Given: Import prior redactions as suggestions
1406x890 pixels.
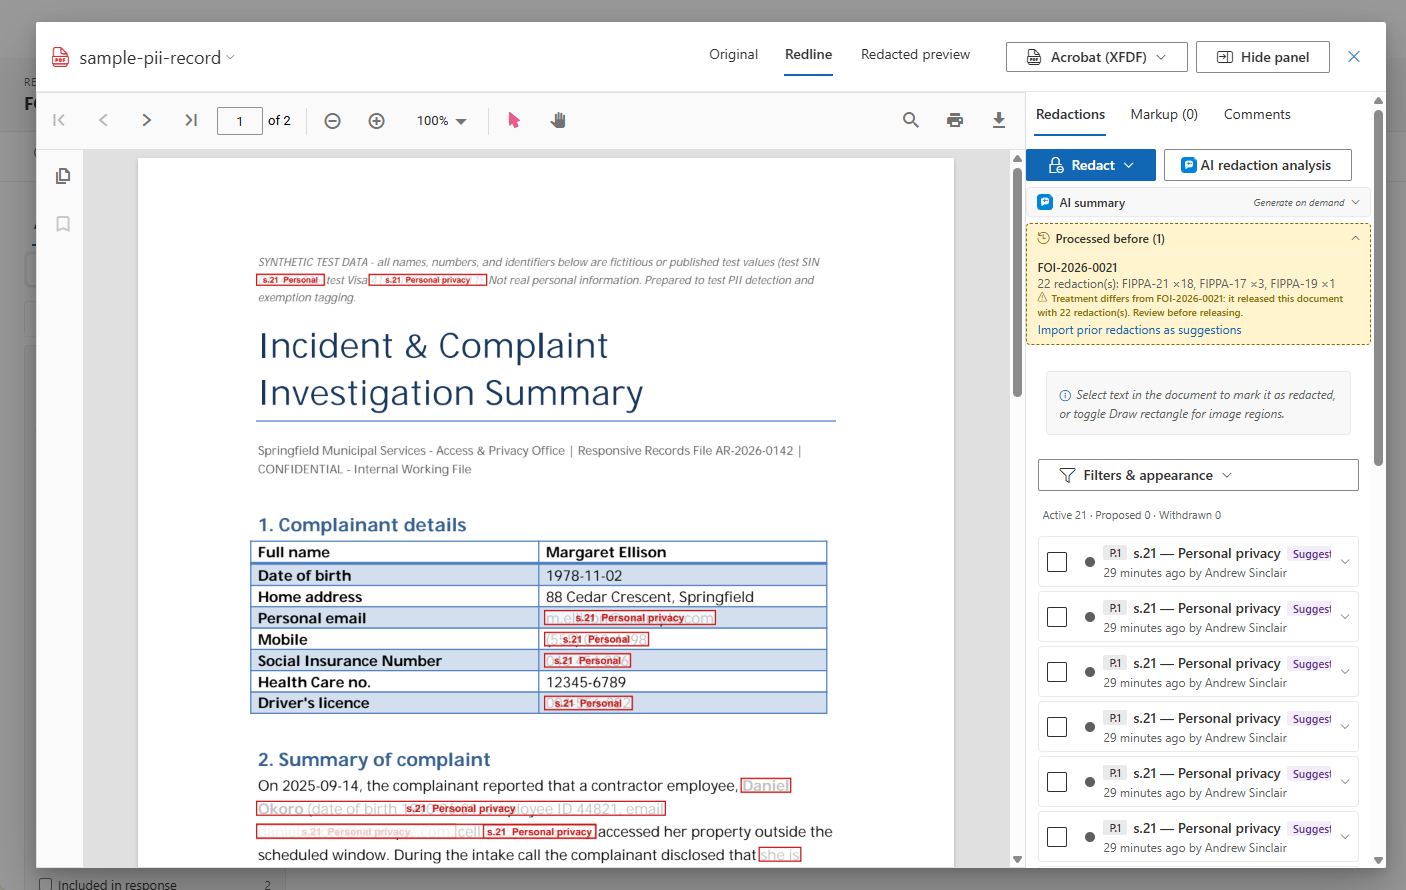Looking at the screenshot, I should tap(1140, 330).
